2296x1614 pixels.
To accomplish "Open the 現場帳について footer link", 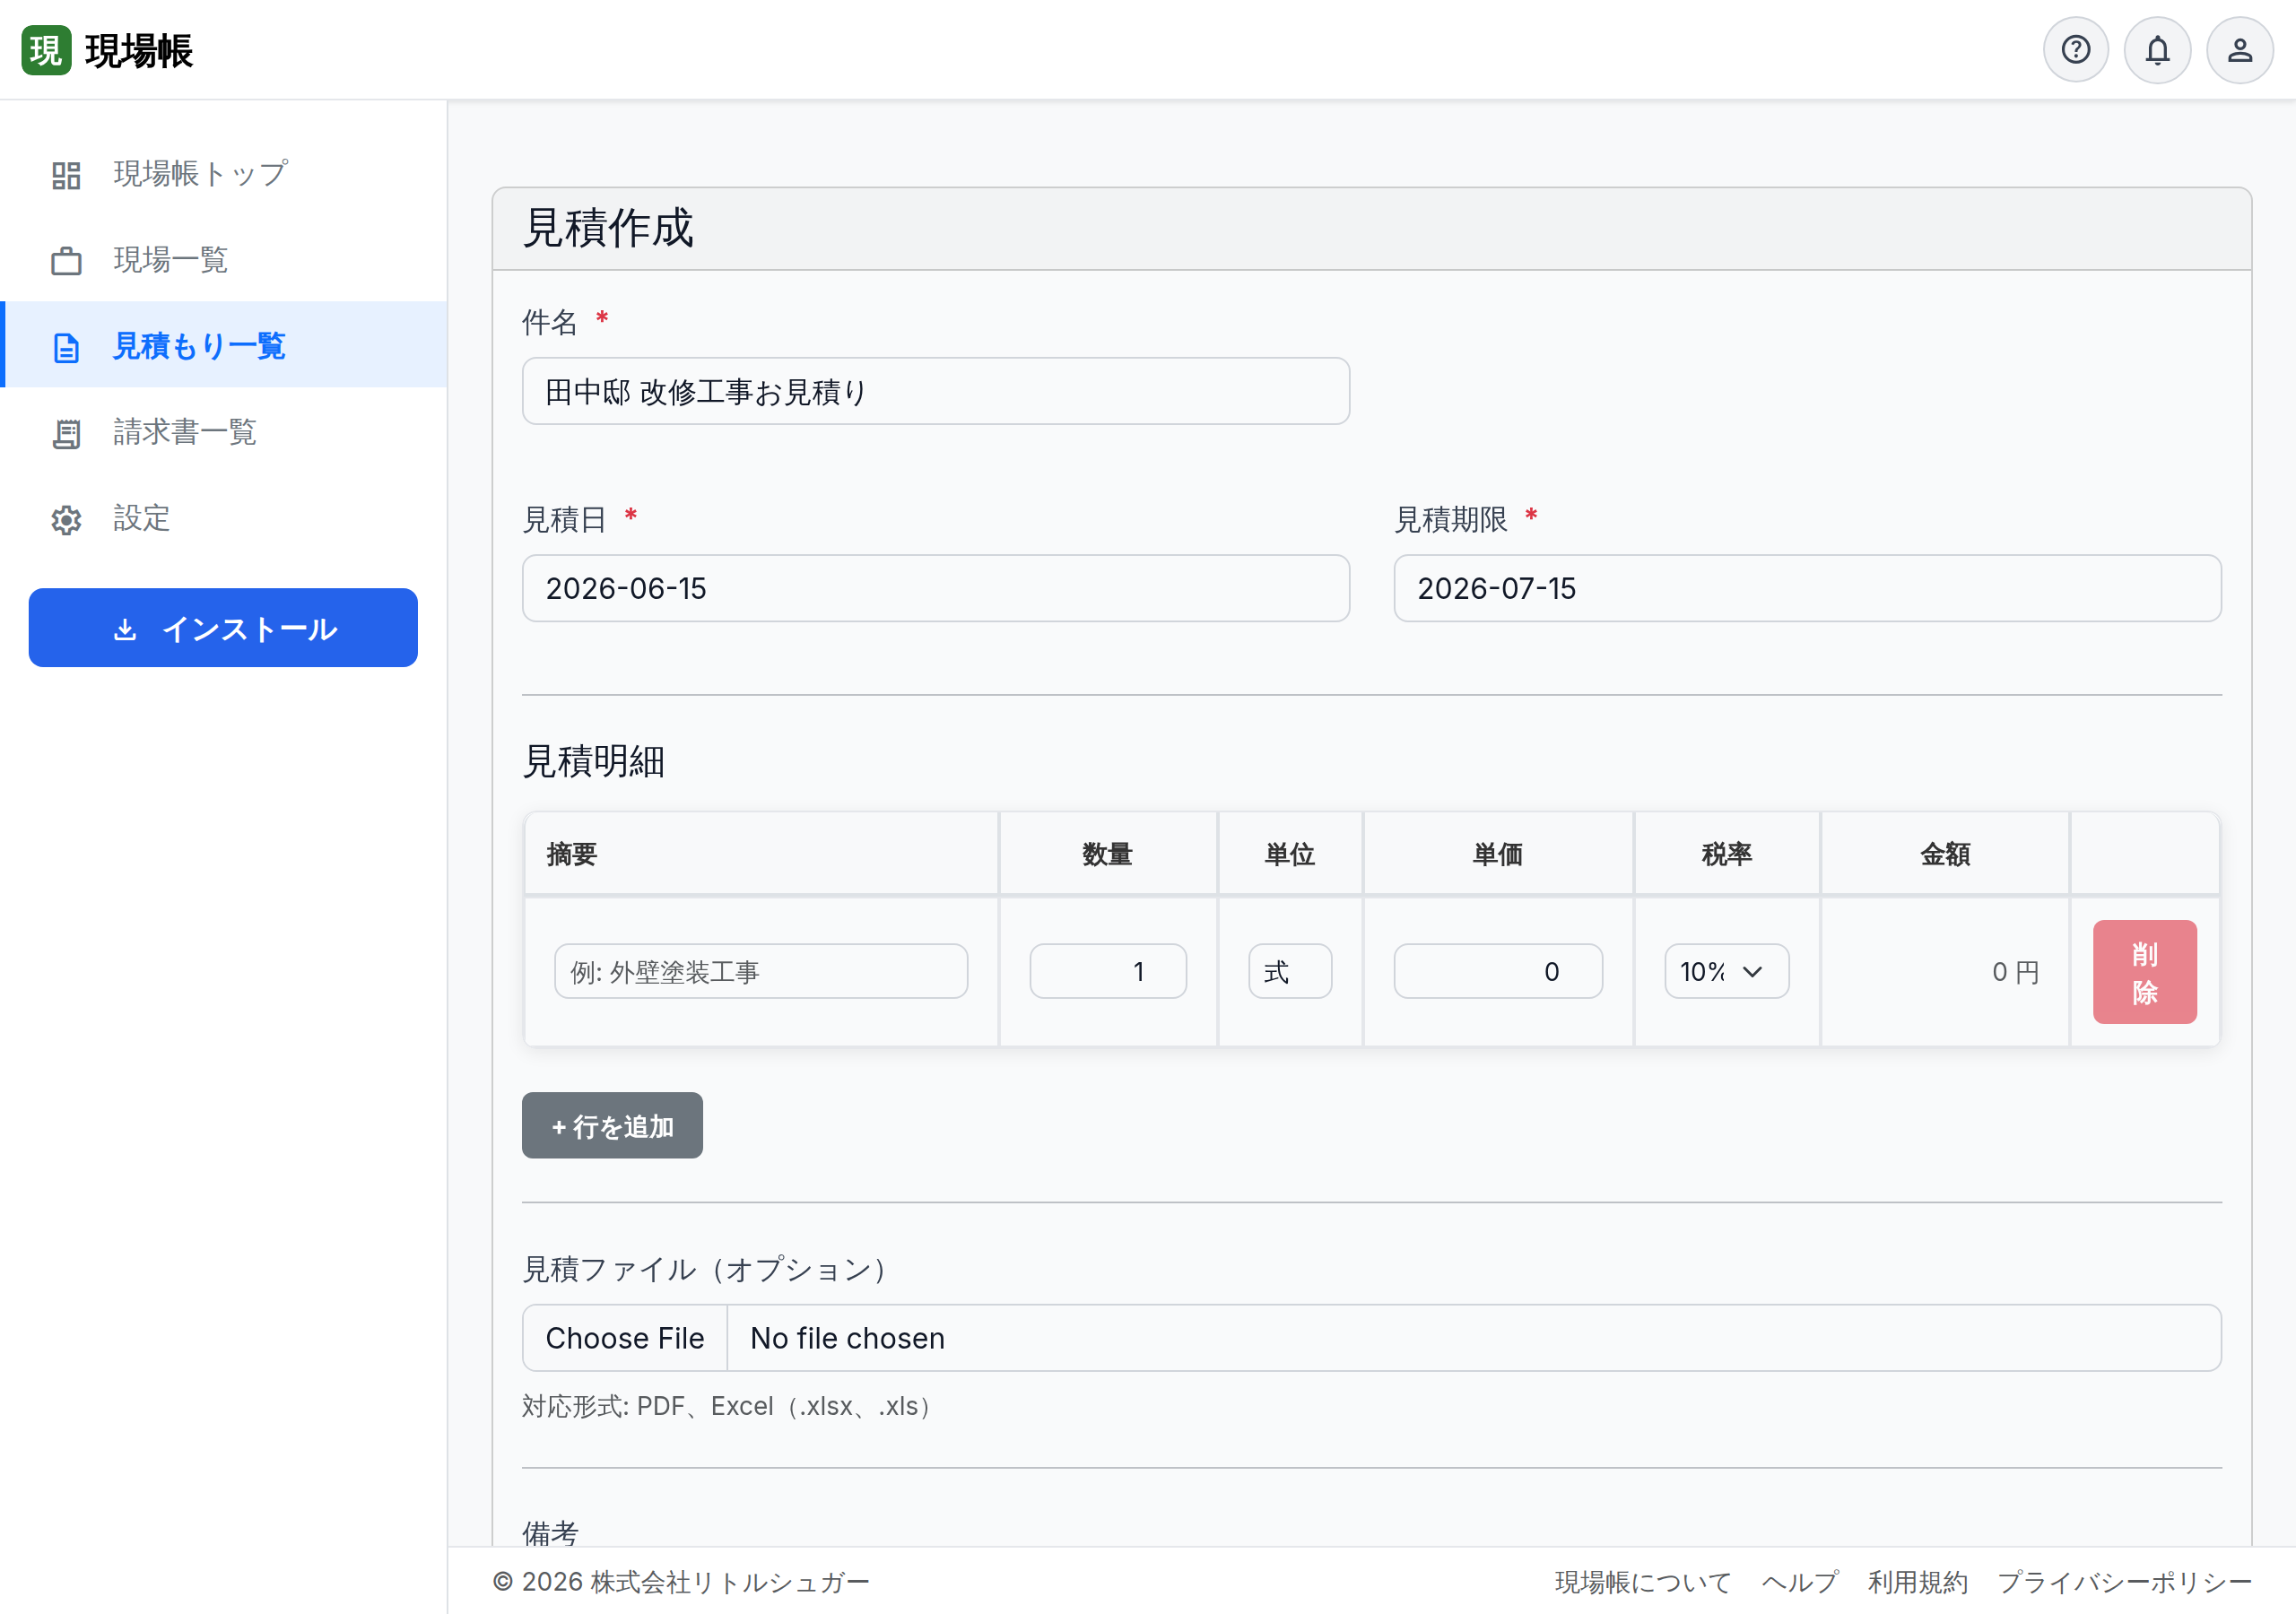I will (x=1643, y=1582).
